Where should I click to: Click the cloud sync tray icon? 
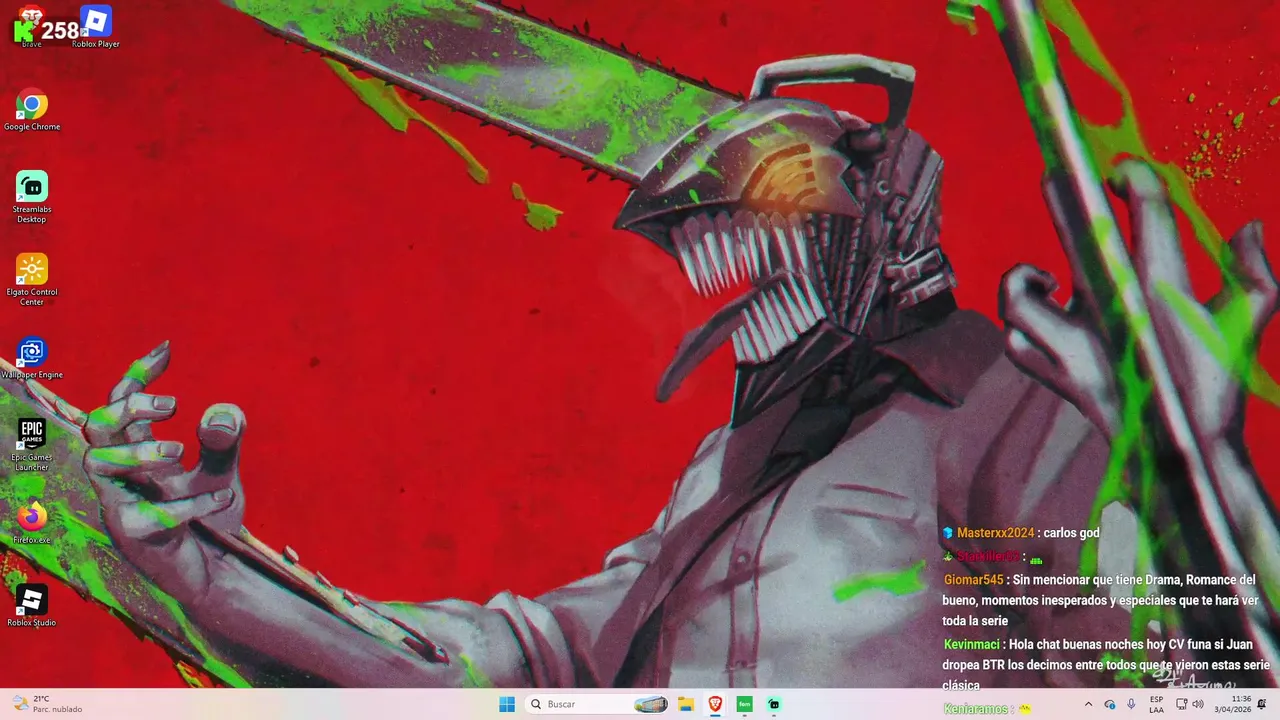coord(1109,704)
